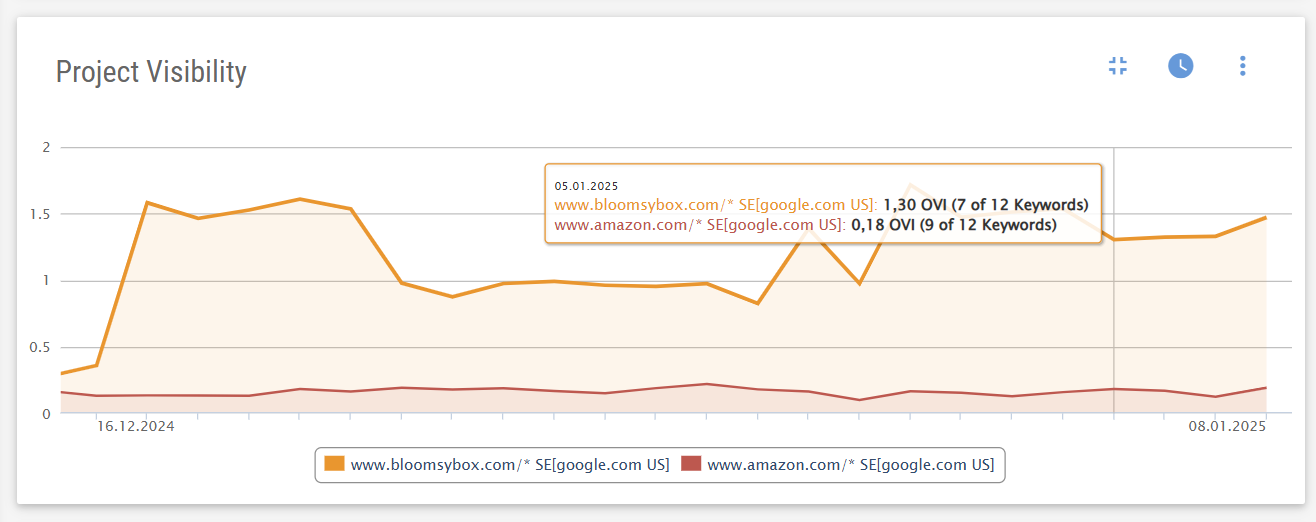Image resolution: width=1316 pixels, height=522 pixels.
Task: Open the three-dot more options menu
Action: [x=1243, y=66]
